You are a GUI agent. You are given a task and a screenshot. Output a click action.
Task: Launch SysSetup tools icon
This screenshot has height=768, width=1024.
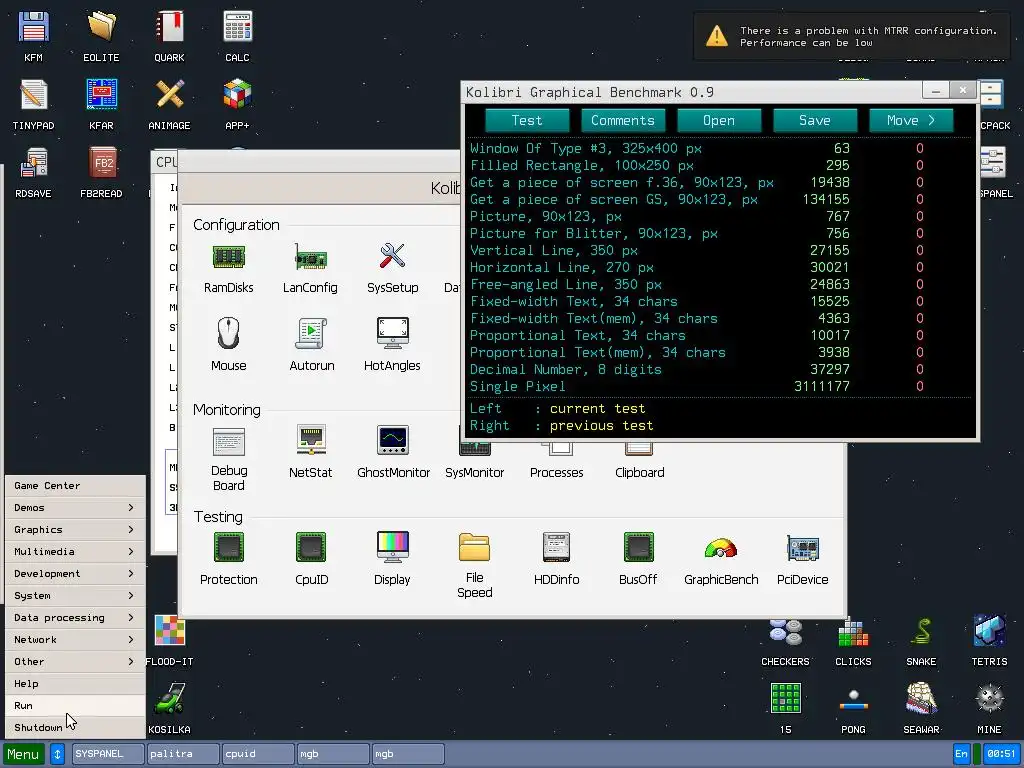point(392,256)
